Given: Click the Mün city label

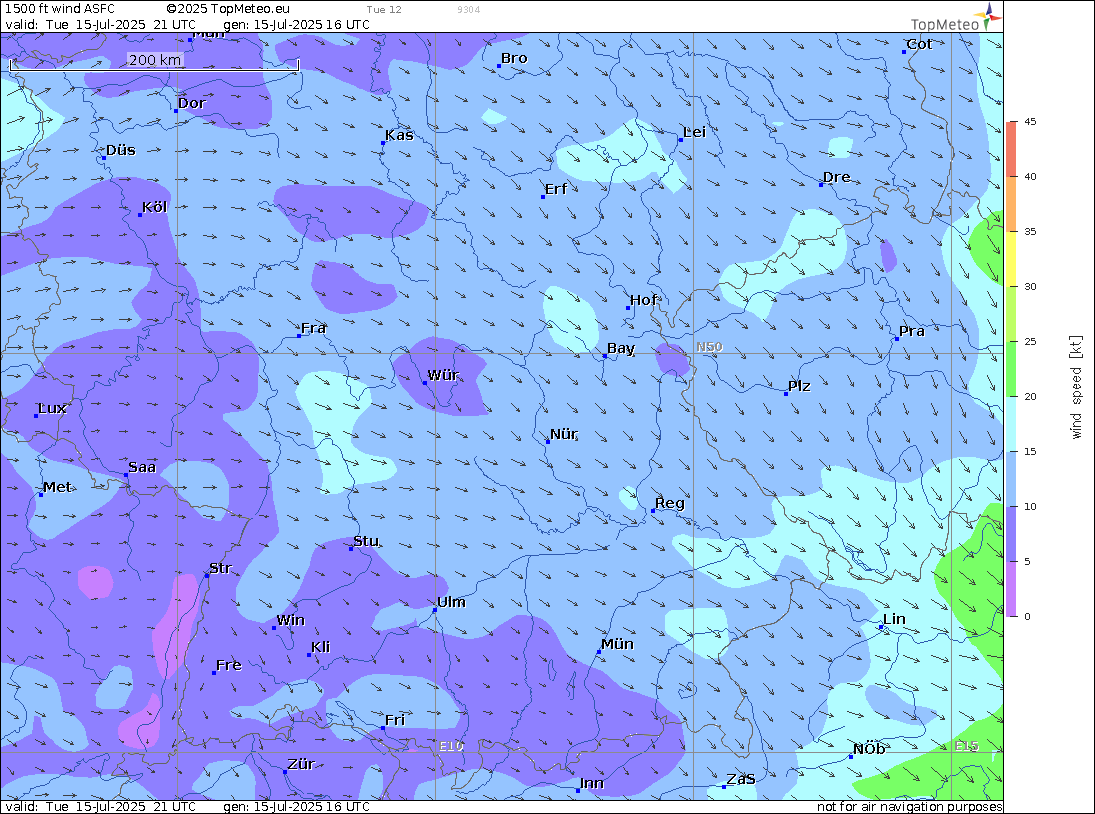Looking at the screenshot, I should point(617,644).
